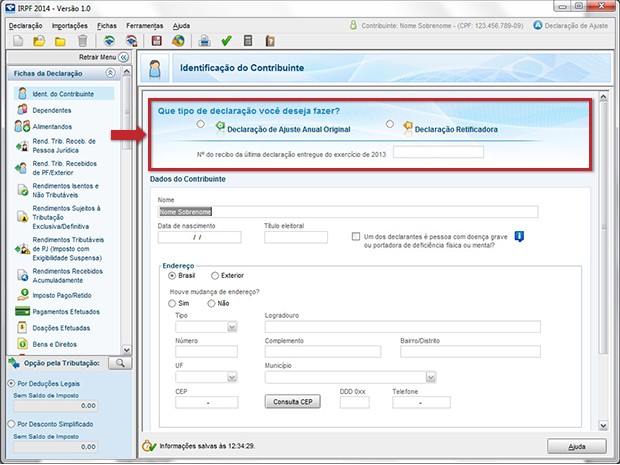This screenshot has width=620, height=465.
Task: Click Rendimentos Isentos e Não Tributáveis icon
Action: tap(23, 190)
